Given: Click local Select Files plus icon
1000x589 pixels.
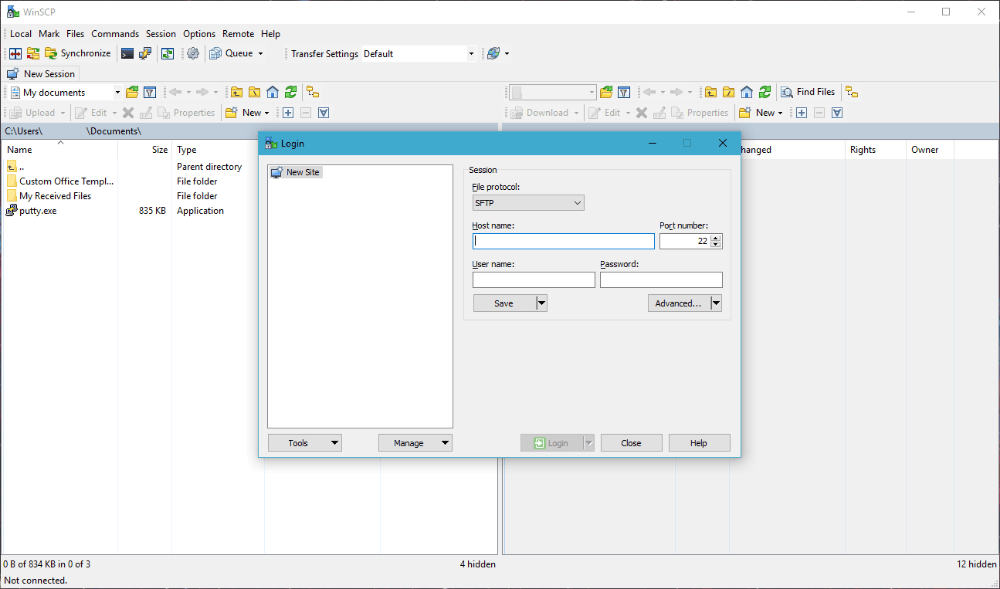Looking at the screenshot, I should (x=288, y=113).
